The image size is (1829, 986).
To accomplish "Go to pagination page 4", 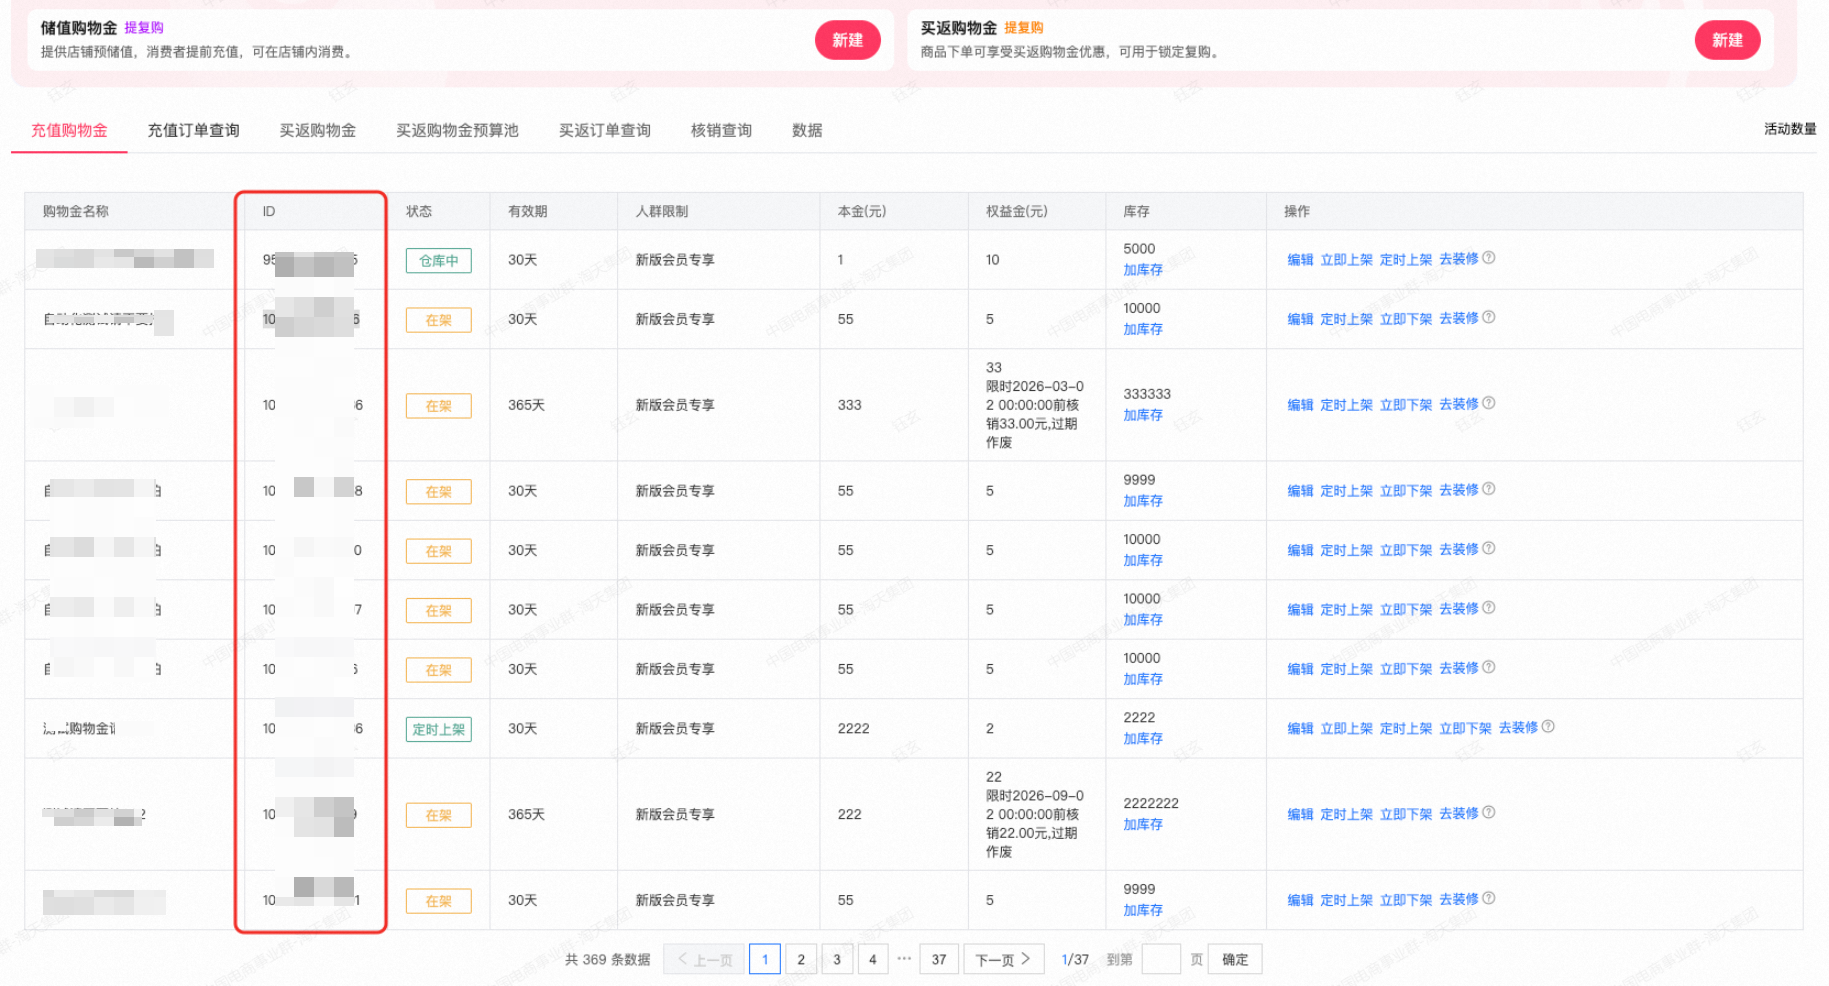I will tap(873, 960).
